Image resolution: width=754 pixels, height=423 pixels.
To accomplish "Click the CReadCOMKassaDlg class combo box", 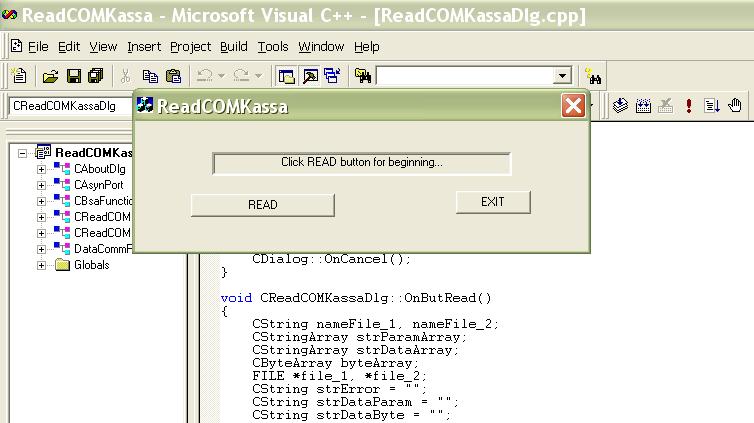I will (x=70, y=106).
